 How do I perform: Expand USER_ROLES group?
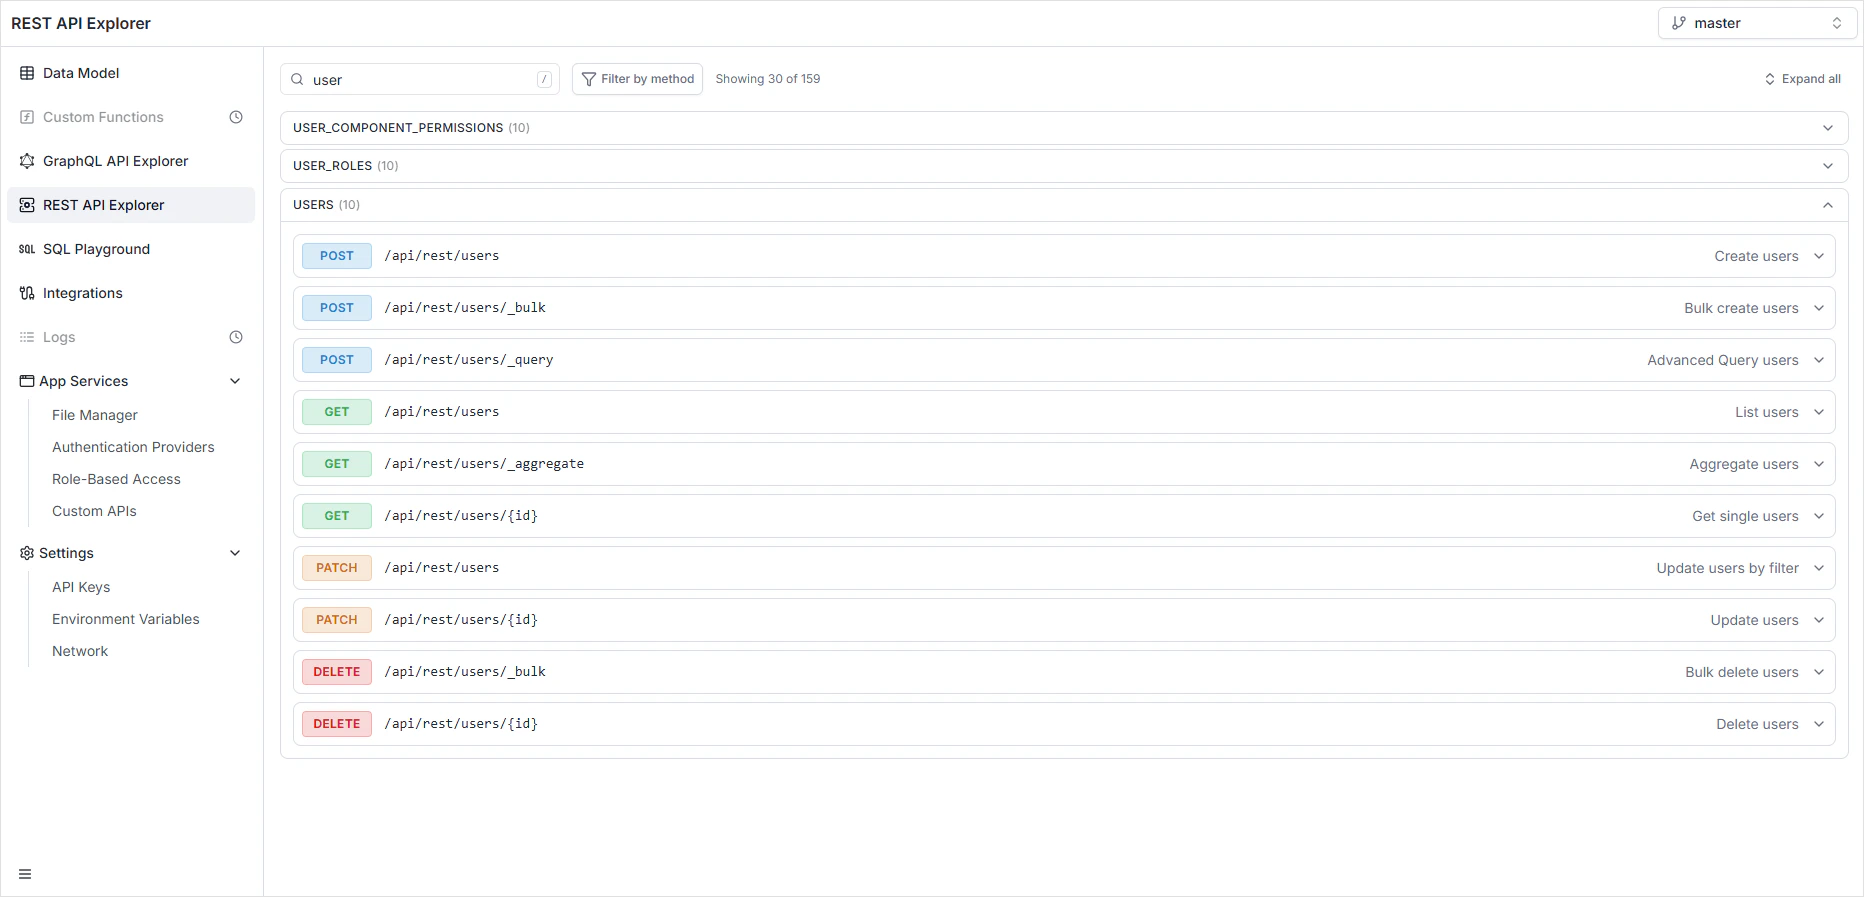(x=1064, y=166)
